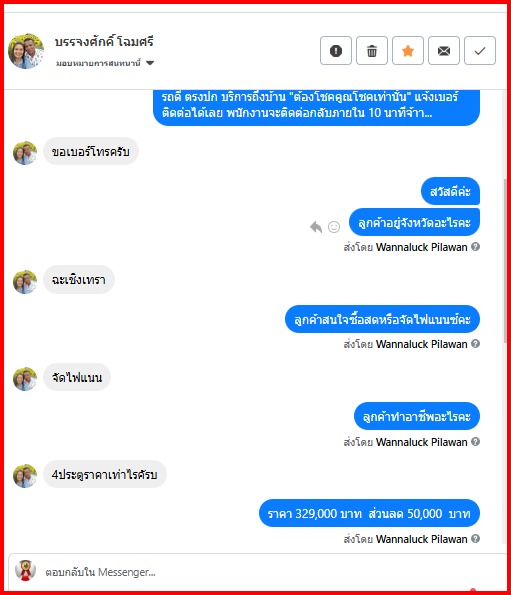Mark conversation as spam with exclamation icon

point(336,50)
